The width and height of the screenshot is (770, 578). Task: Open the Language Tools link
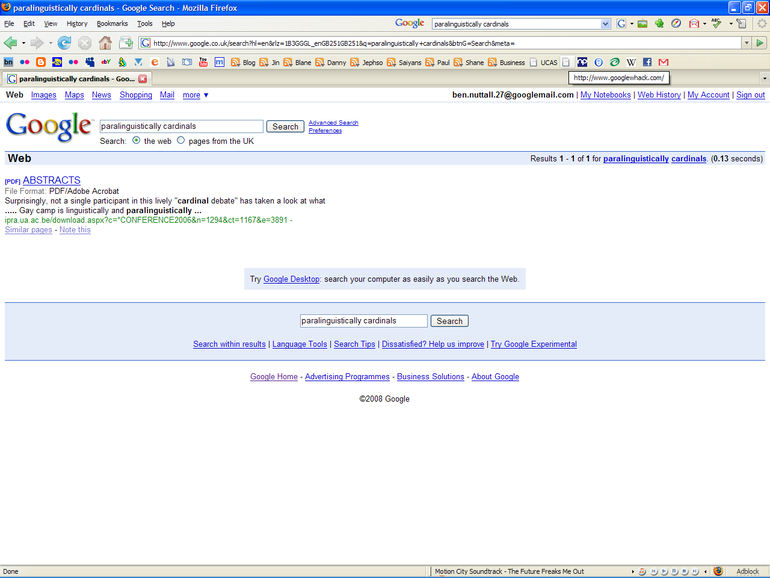(300, 344)
